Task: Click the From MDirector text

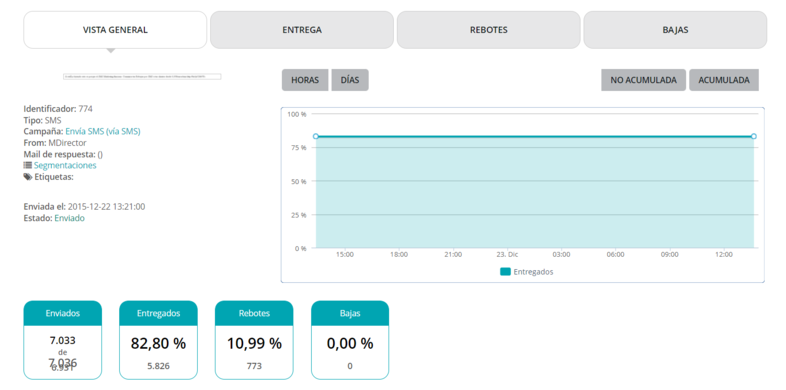Action: pos(55,143)
